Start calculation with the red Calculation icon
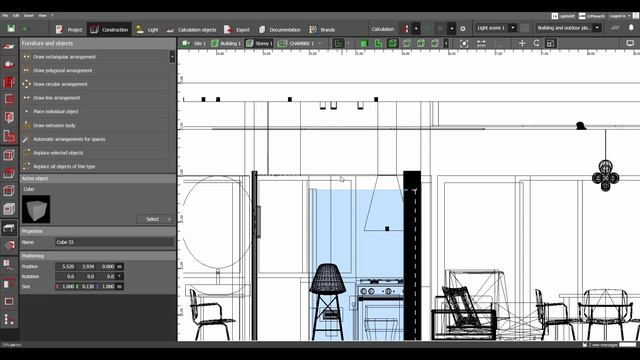The width and height of the screenshot is (640, 360). pyautogui.click(x=406, y=29)
